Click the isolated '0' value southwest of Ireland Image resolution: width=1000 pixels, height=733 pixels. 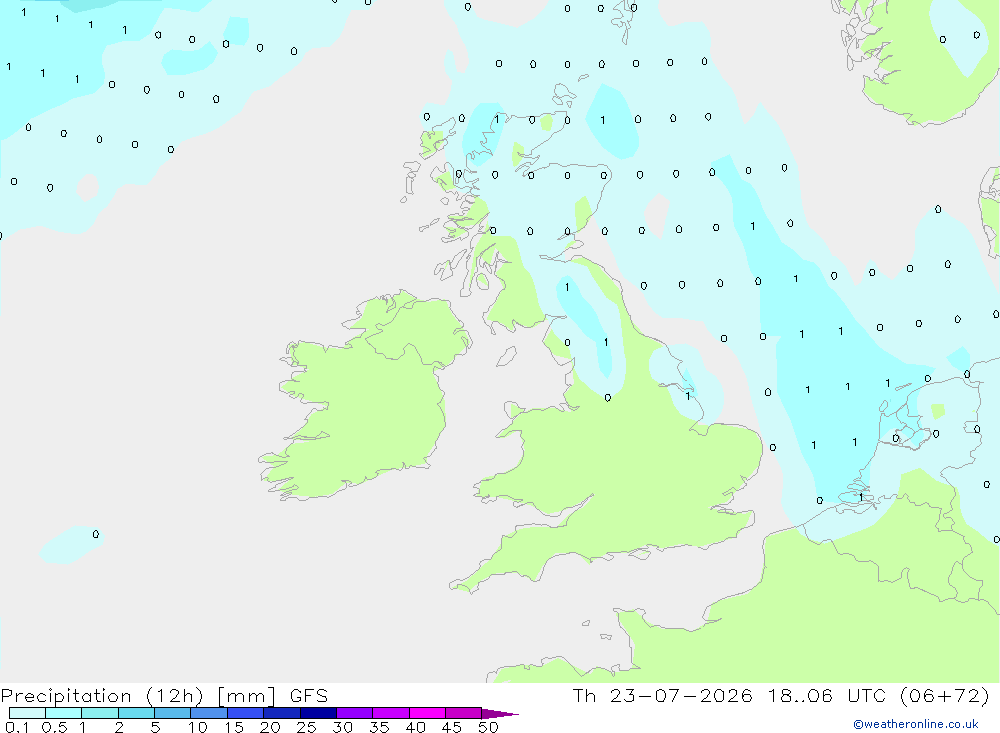coord(96,534)
